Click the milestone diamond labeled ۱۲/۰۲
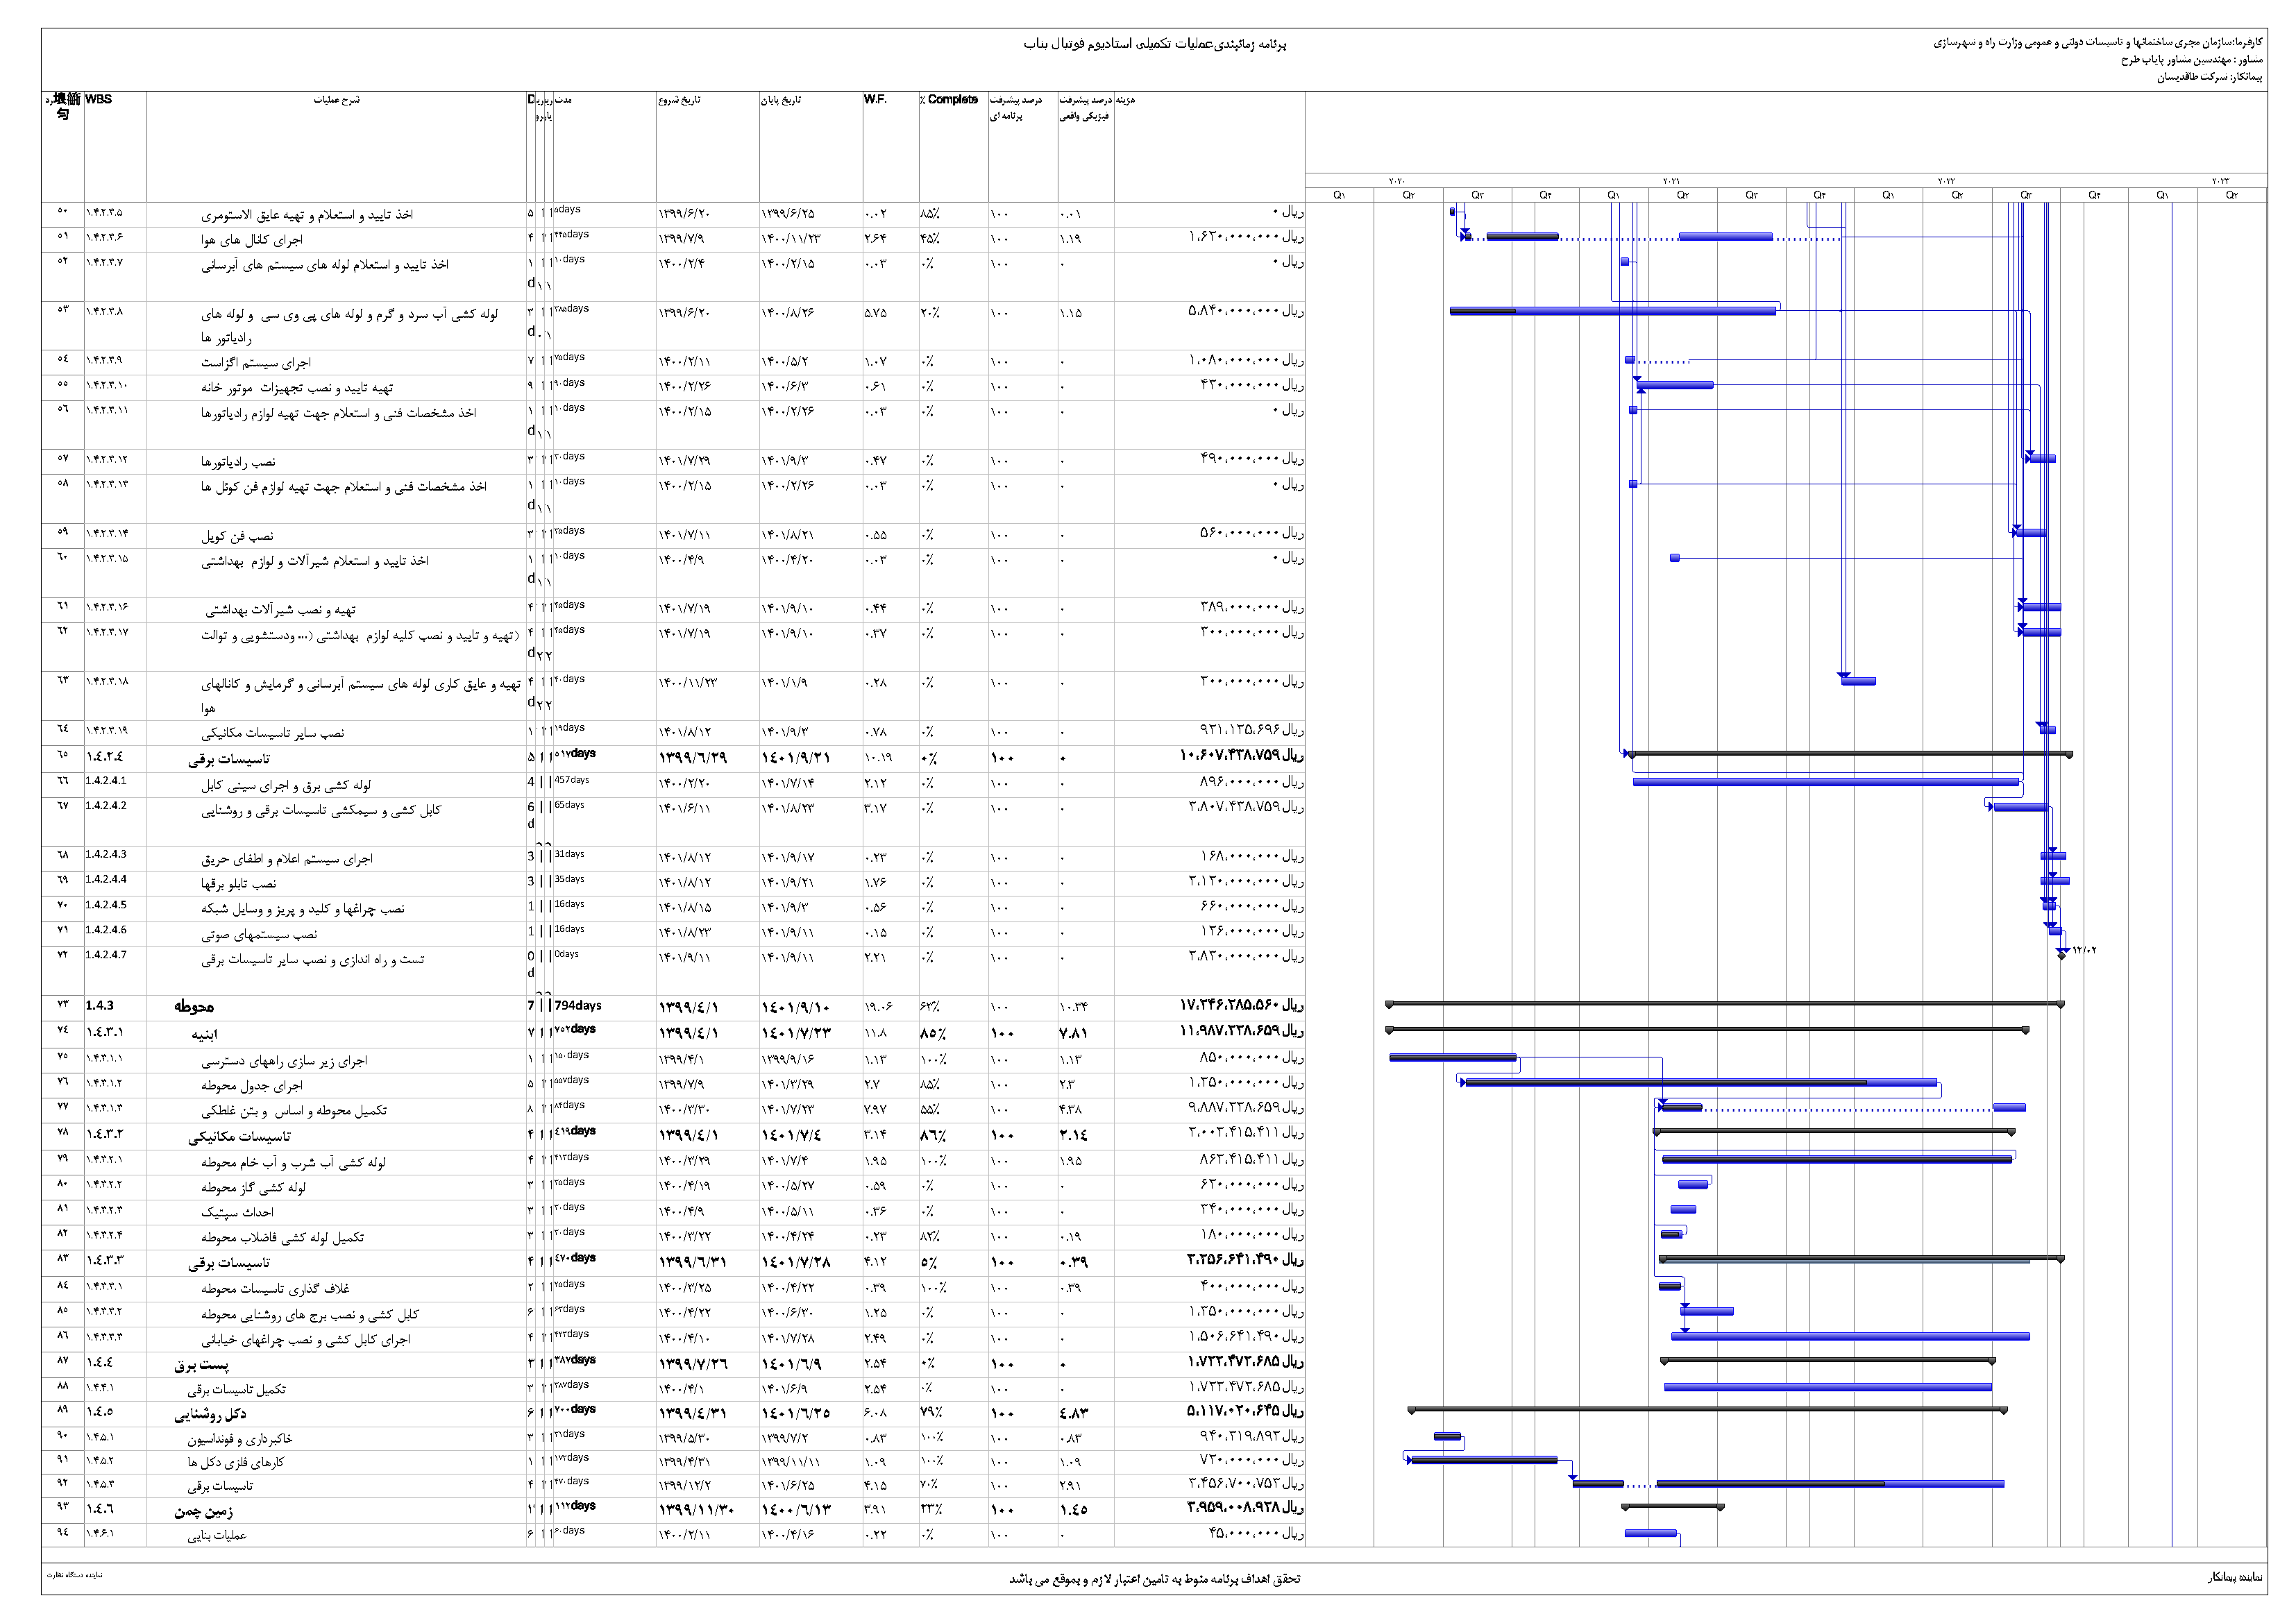This screenshot has width=2296, height=1623. 2061,956
